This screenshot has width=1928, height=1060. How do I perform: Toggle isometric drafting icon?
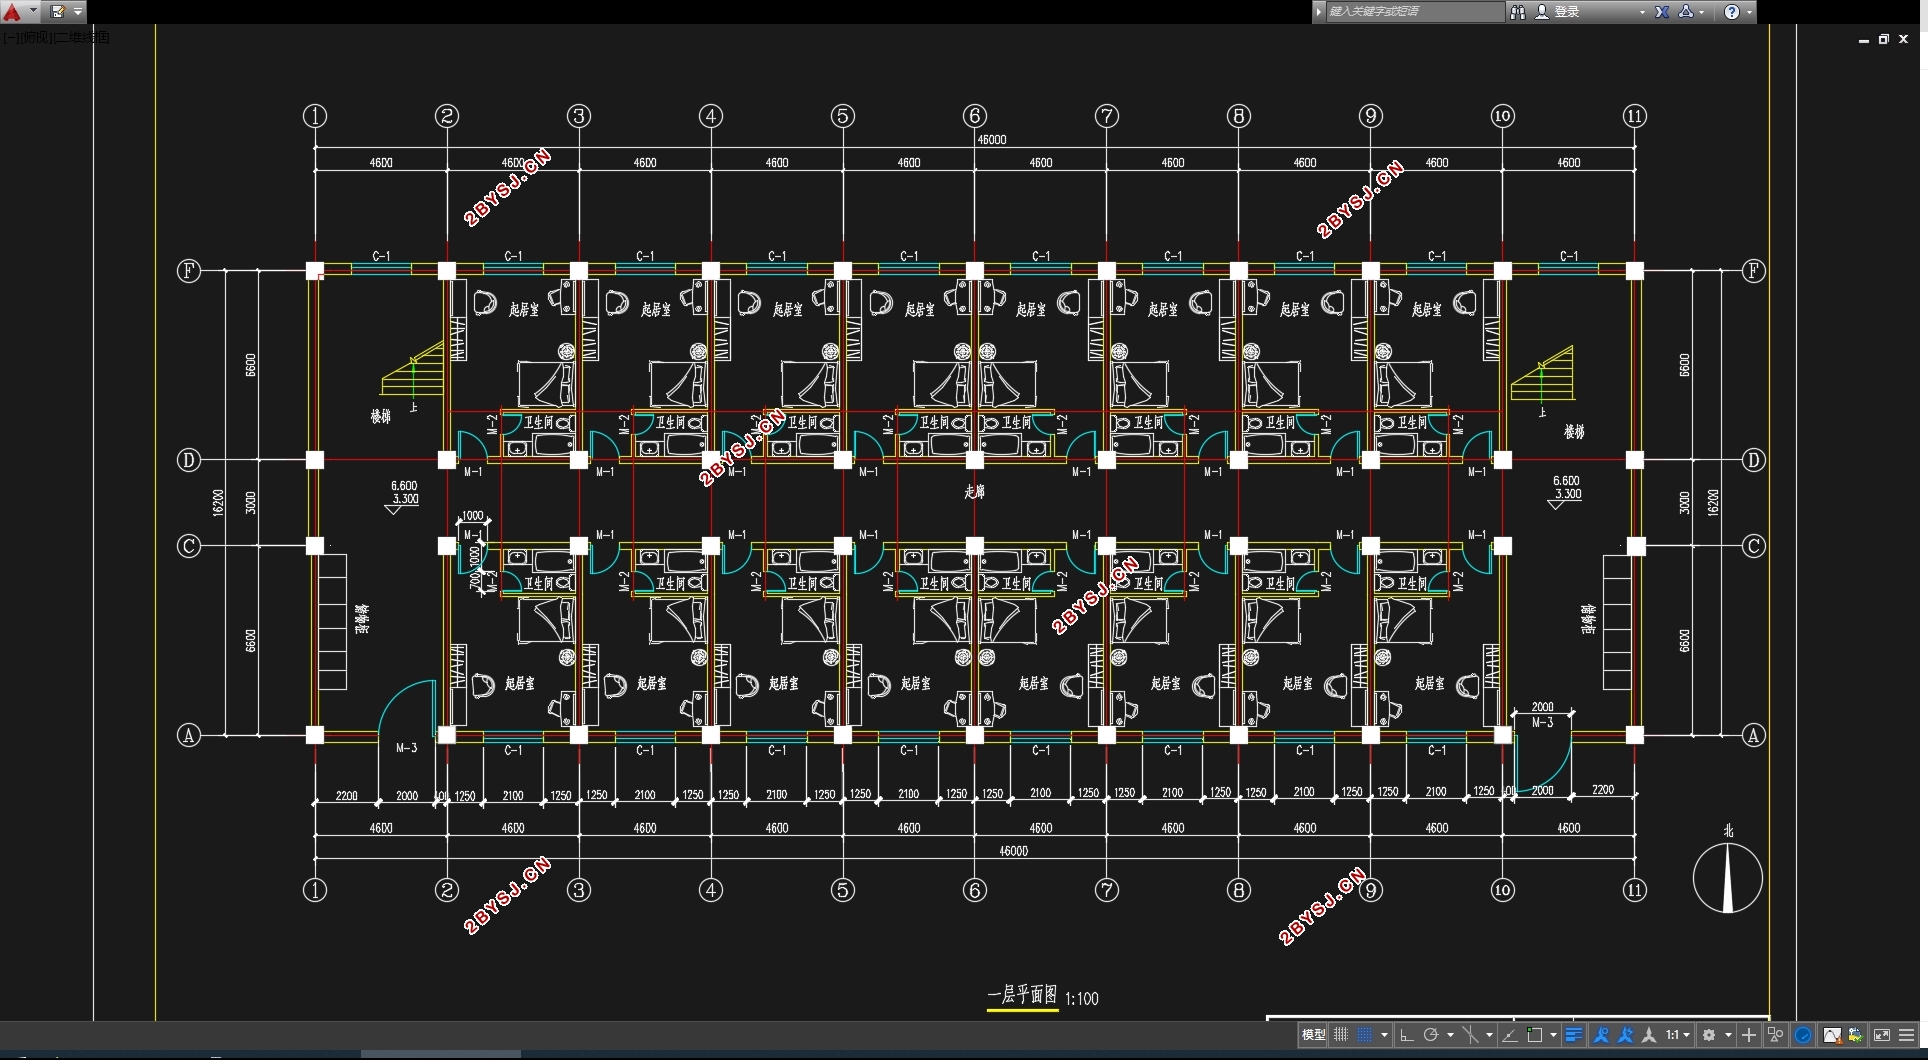point(1470,1035)
